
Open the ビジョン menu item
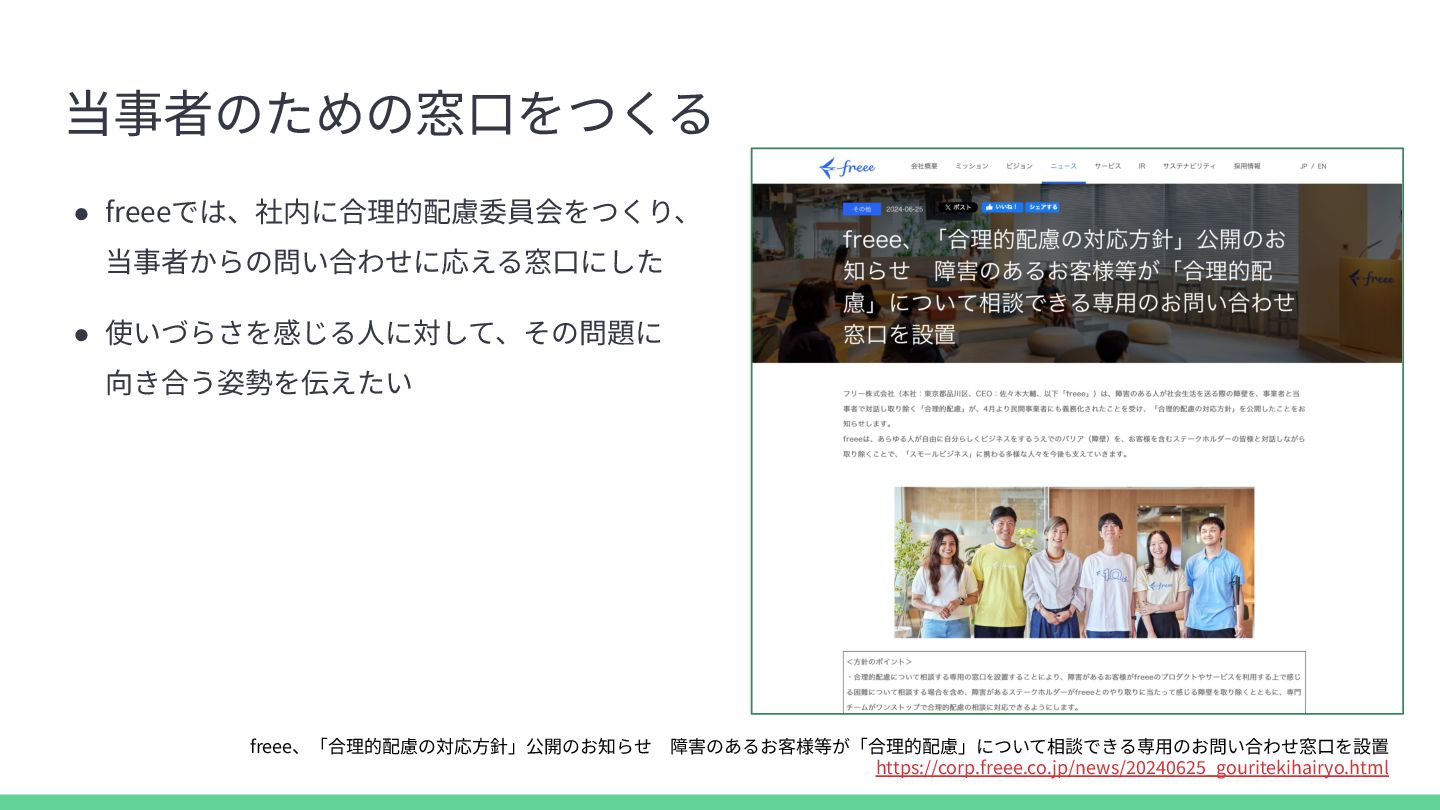[1019, 166]
